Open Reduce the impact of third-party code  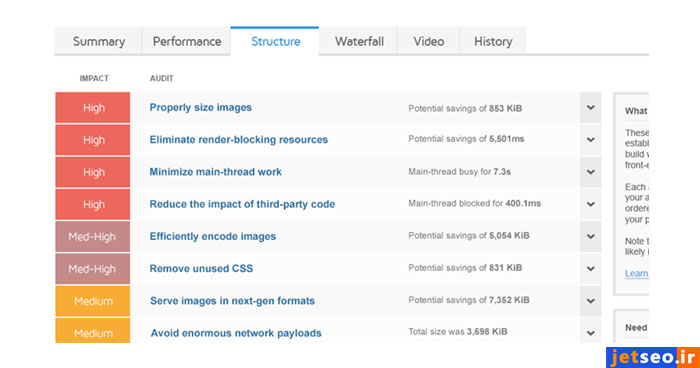(242, 204)
